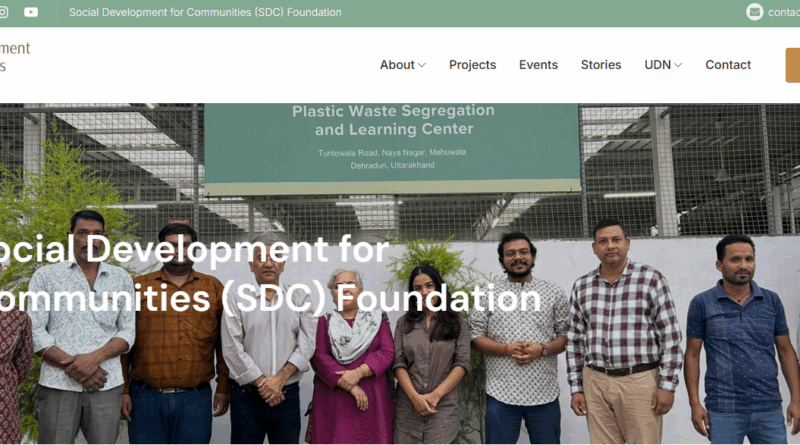Expand the chevron beside UDN
800x445 pixels.
click(x=678, y=65)
